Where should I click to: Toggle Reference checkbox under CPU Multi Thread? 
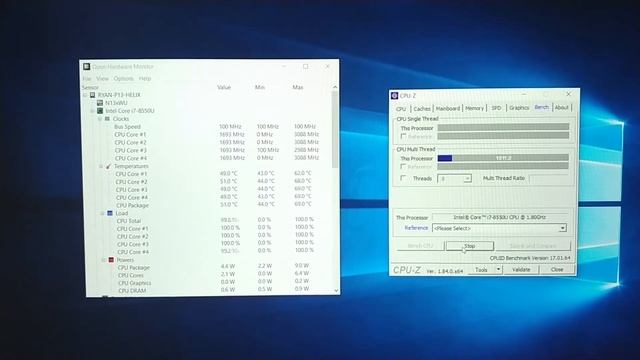[x=403, y=166]
